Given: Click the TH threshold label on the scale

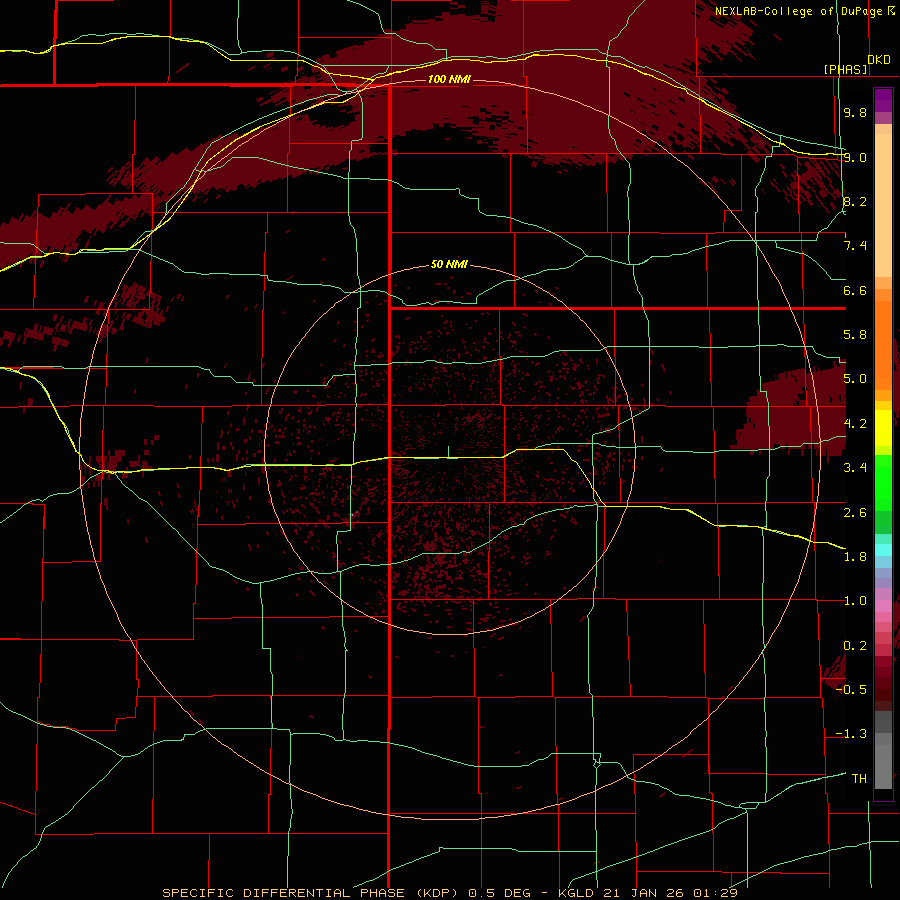Looking at the screenshot, I should coord(859,779).
